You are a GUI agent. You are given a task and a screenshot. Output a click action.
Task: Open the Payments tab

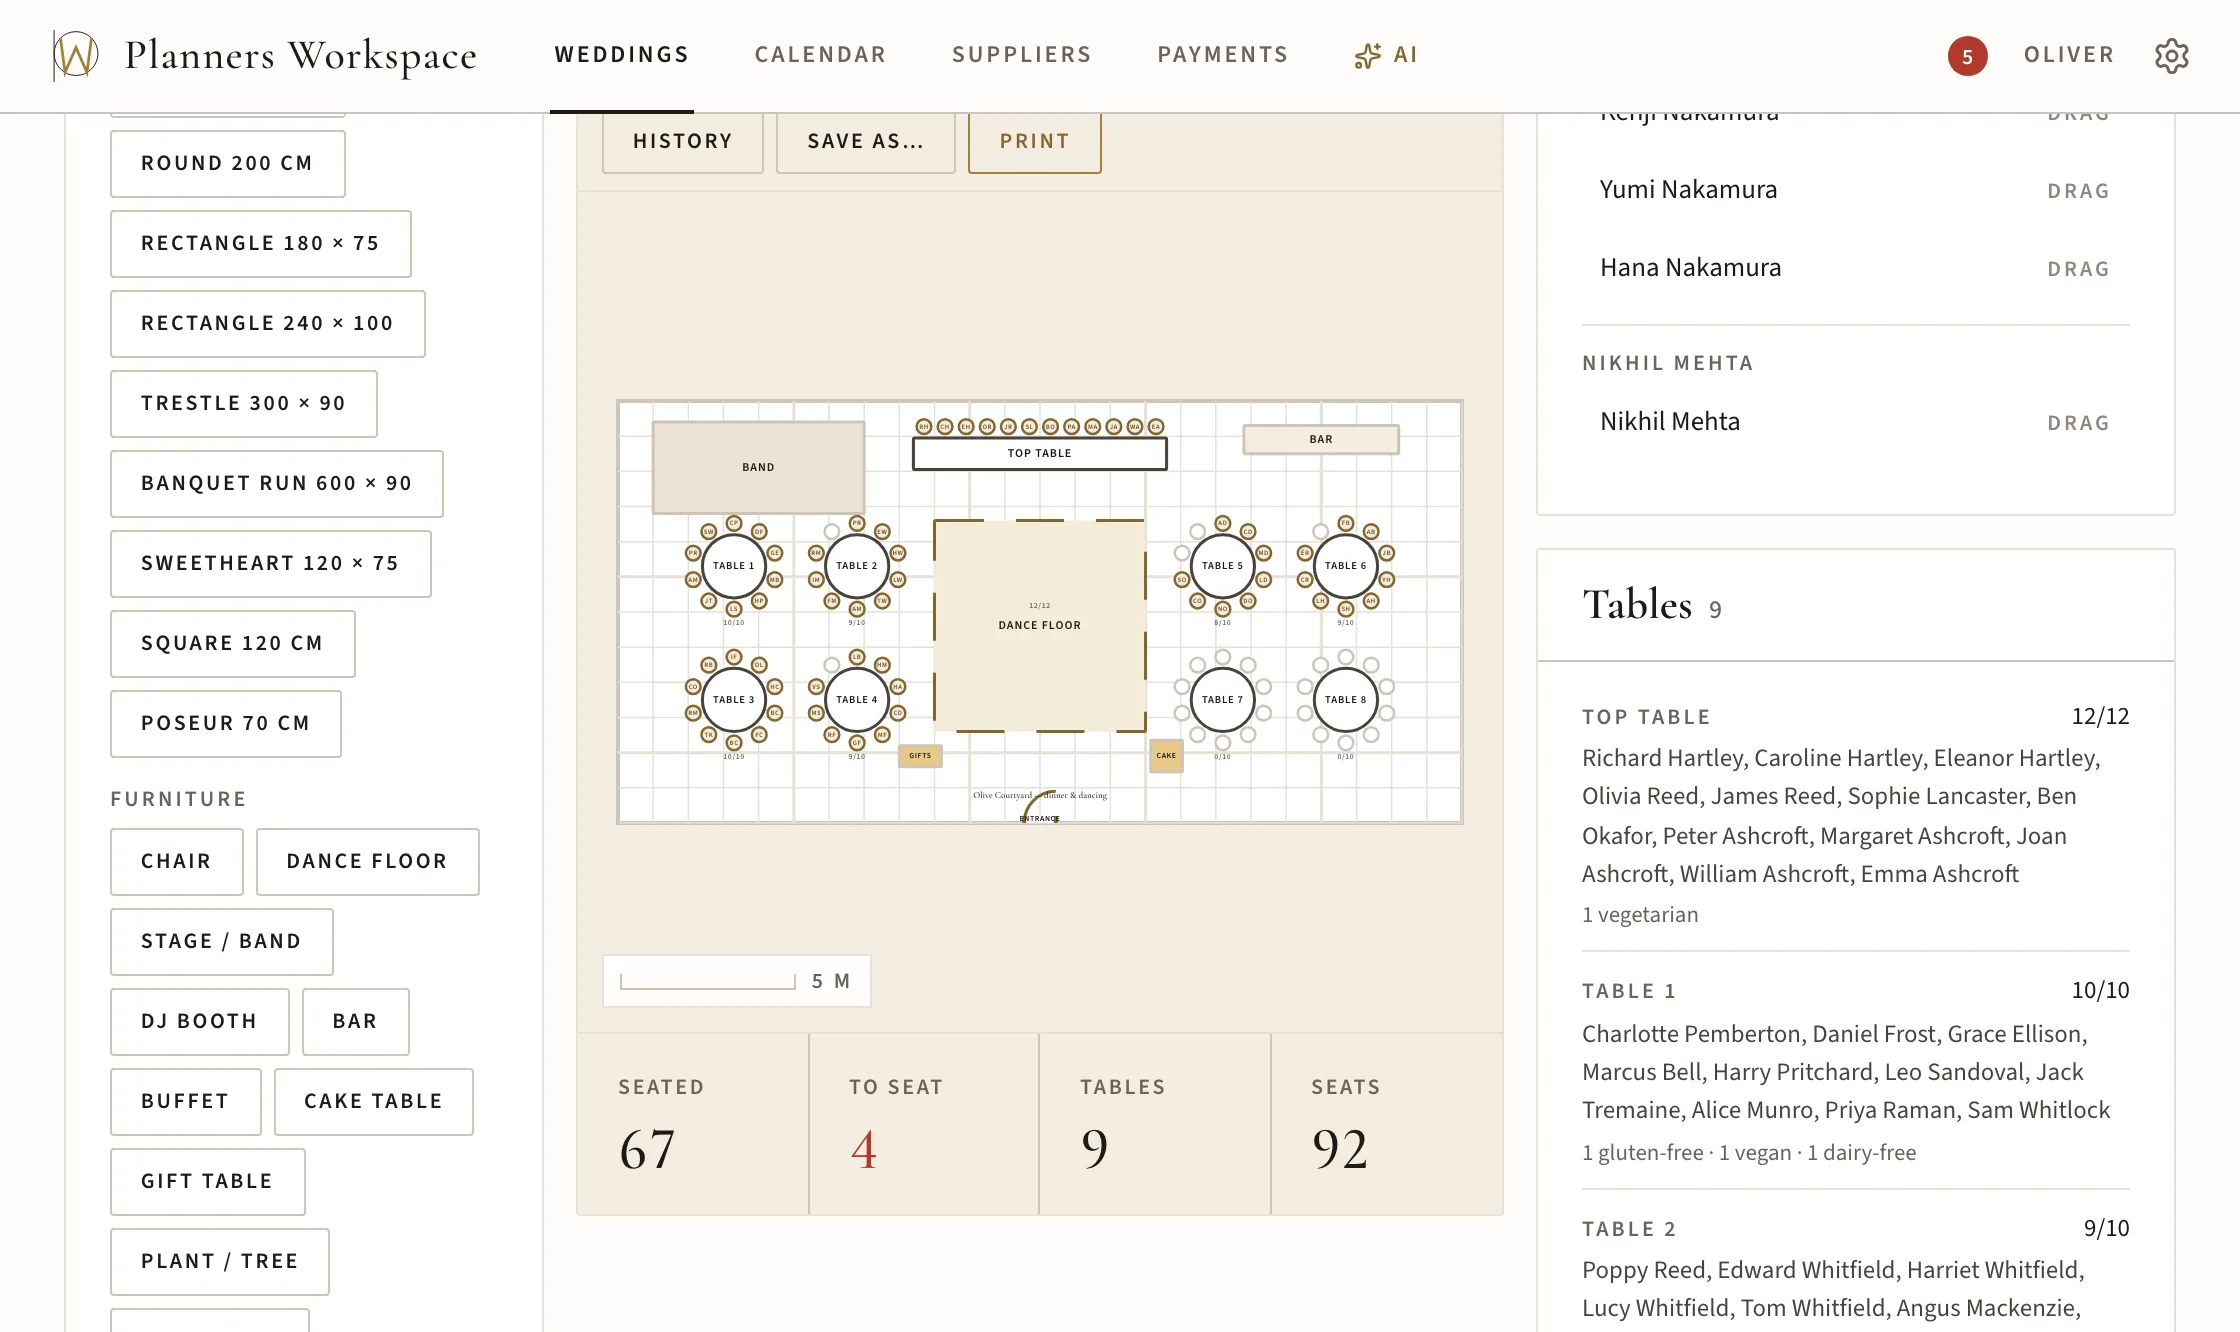pos(1223,55)
